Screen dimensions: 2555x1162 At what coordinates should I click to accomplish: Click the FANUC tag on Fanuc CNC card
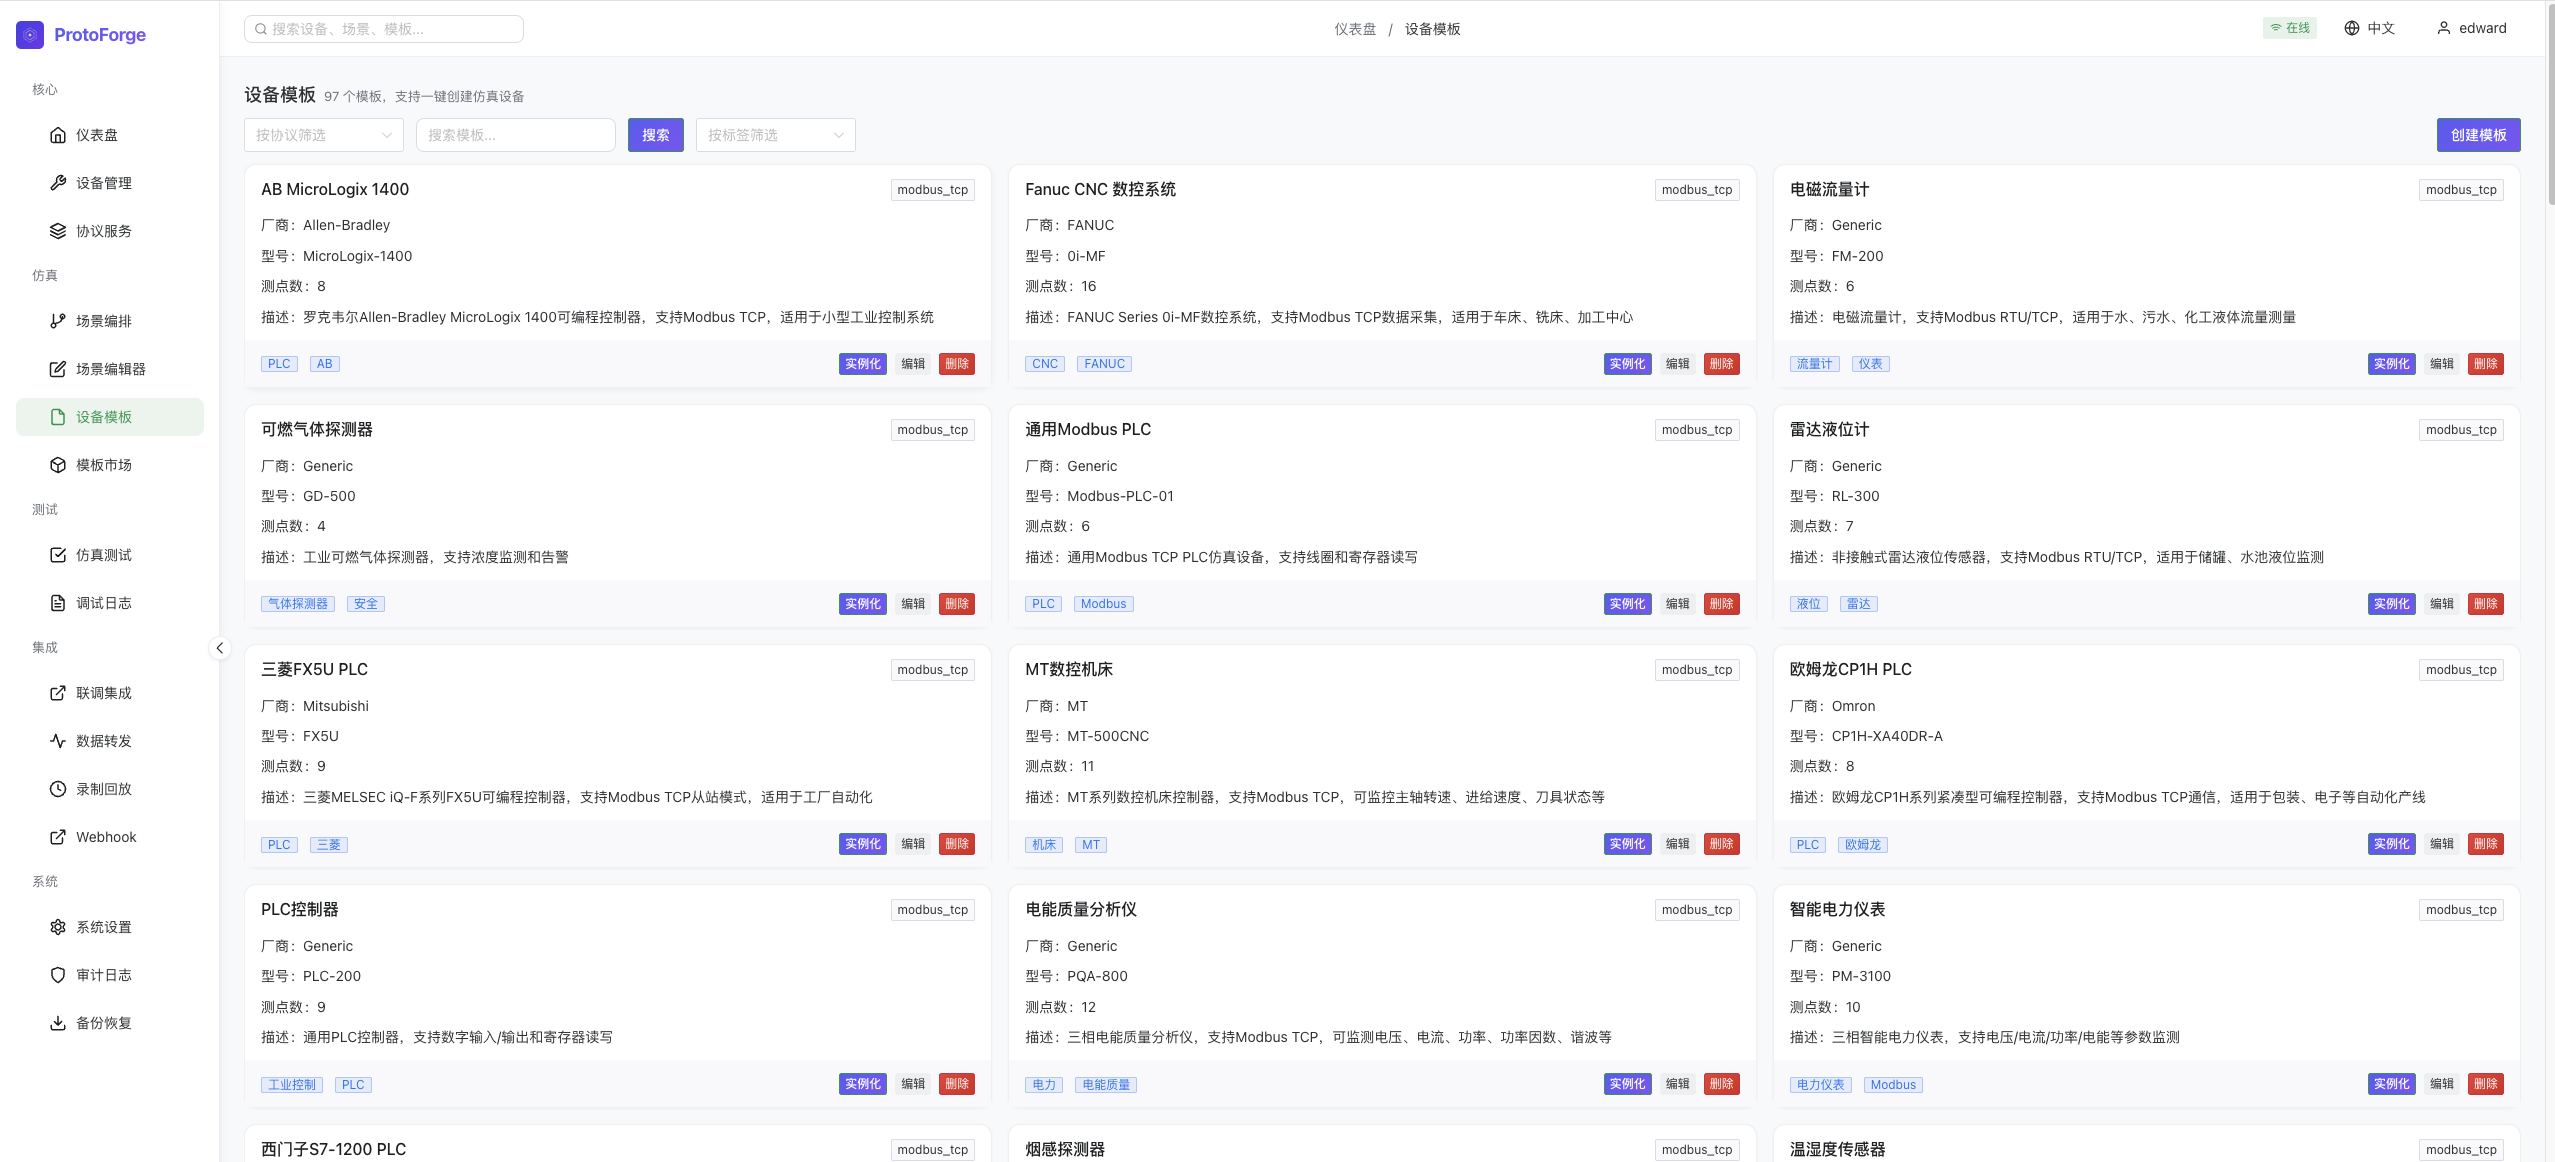1104,364
